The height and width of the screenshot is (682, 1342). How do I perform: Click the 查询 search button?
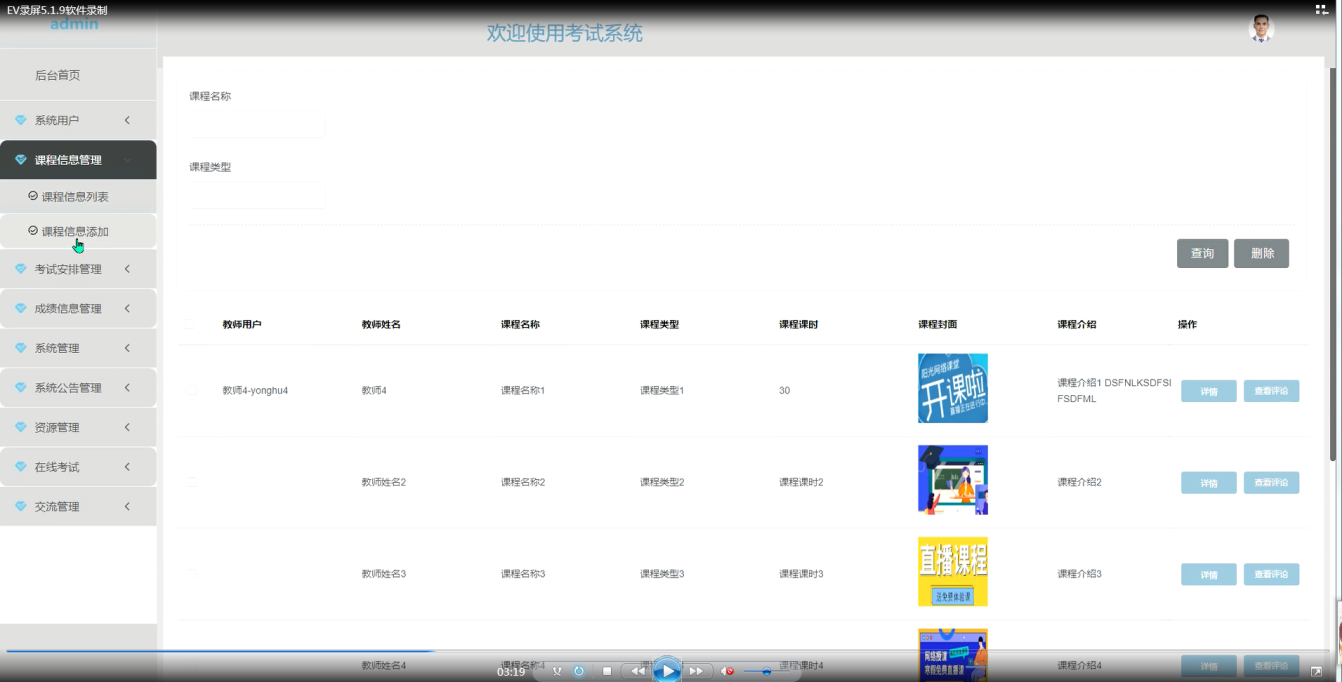tap(1202, 254)
